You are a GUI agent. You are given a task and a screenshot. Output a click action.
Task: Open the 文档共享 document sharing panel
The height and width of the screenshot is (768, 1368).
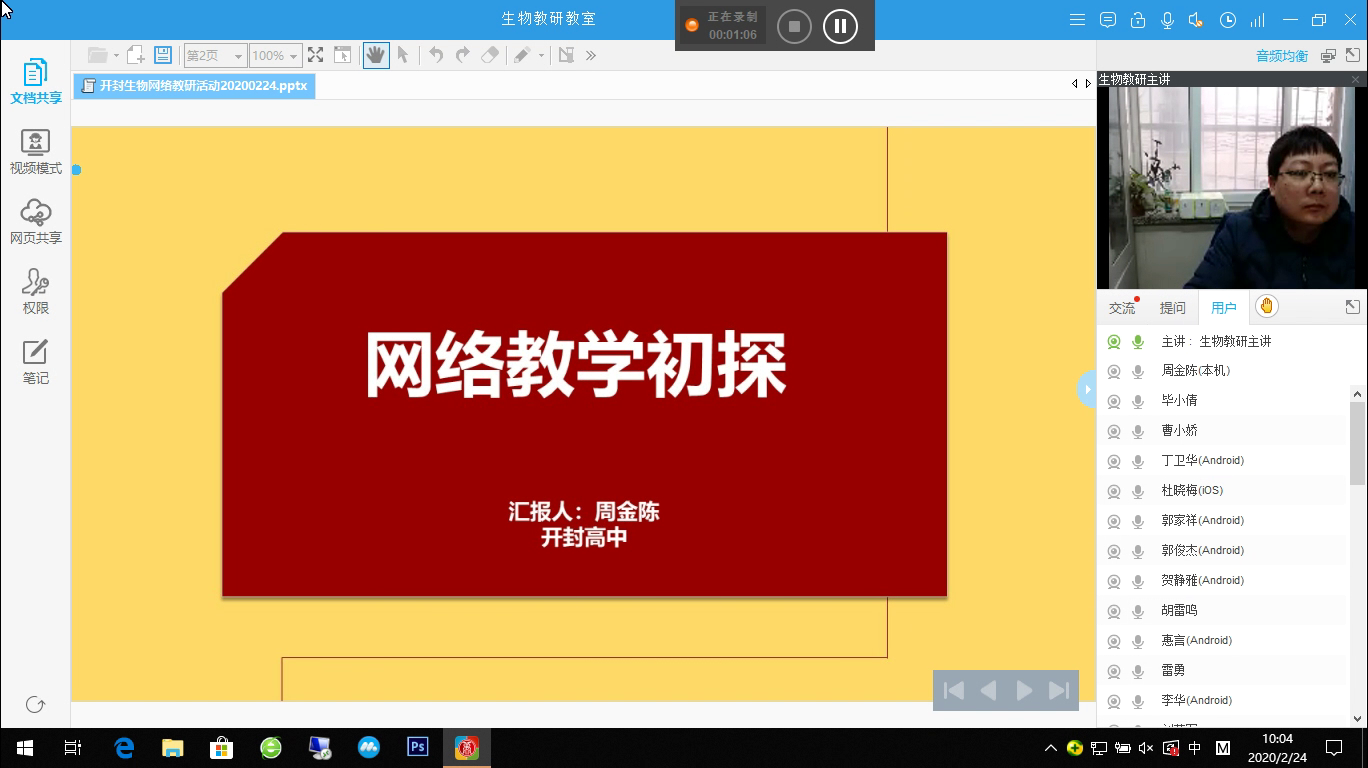pos(35,81)
